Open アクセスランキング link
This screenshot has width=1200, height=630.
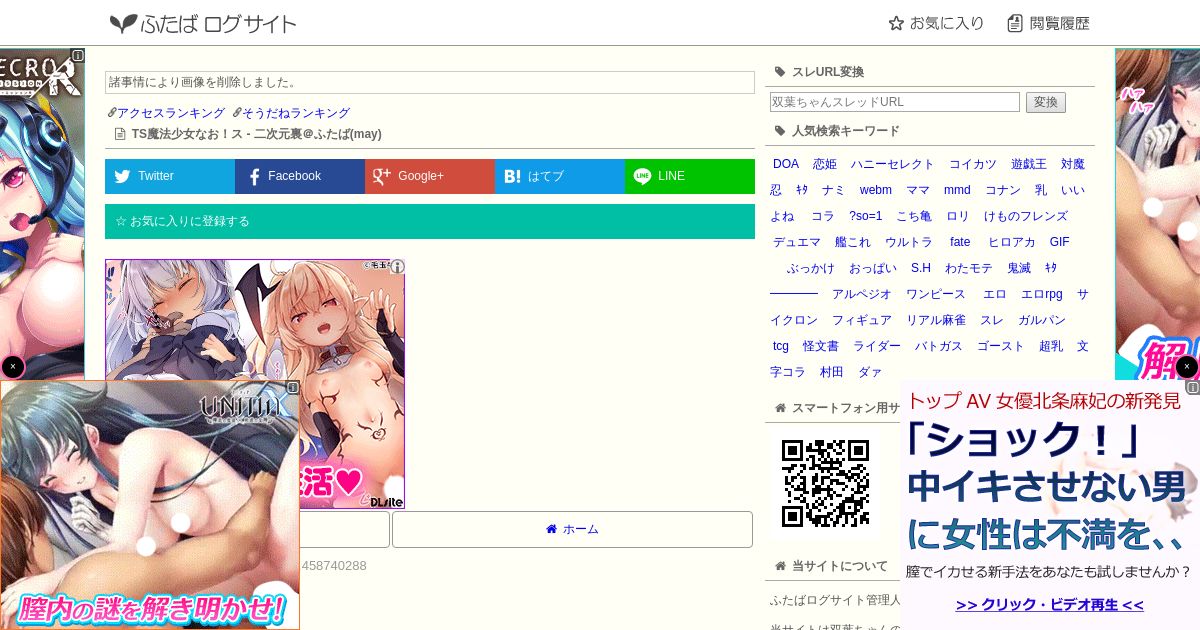click(171, 113)
